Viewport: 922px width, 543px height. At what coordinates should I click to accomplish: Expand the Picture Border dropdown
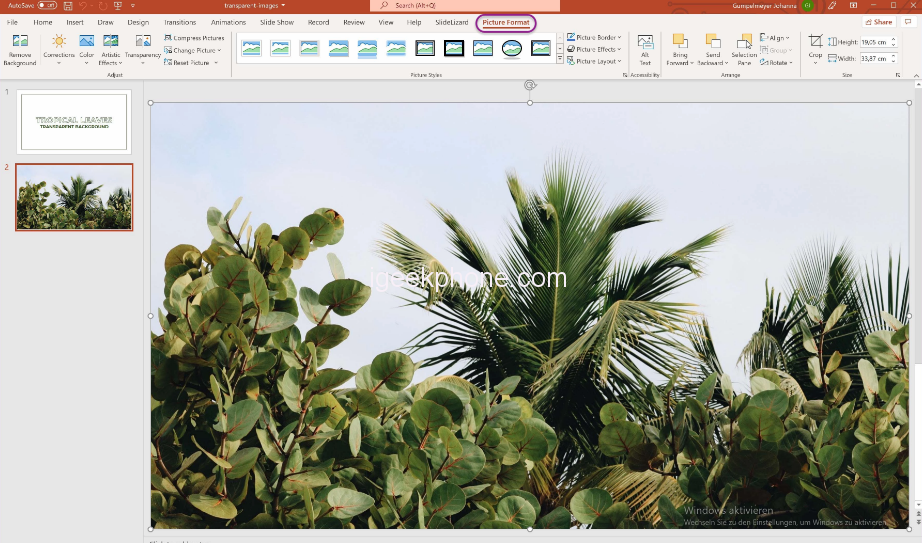tap(595, 37)
